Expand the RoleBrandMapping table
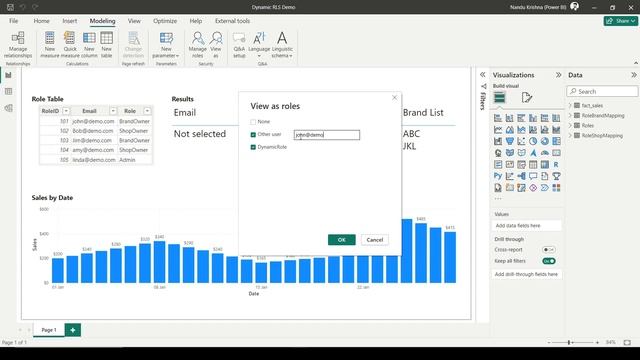Image resolution: width=640 pixels, height=360 pixels. (x=570, y=116)
